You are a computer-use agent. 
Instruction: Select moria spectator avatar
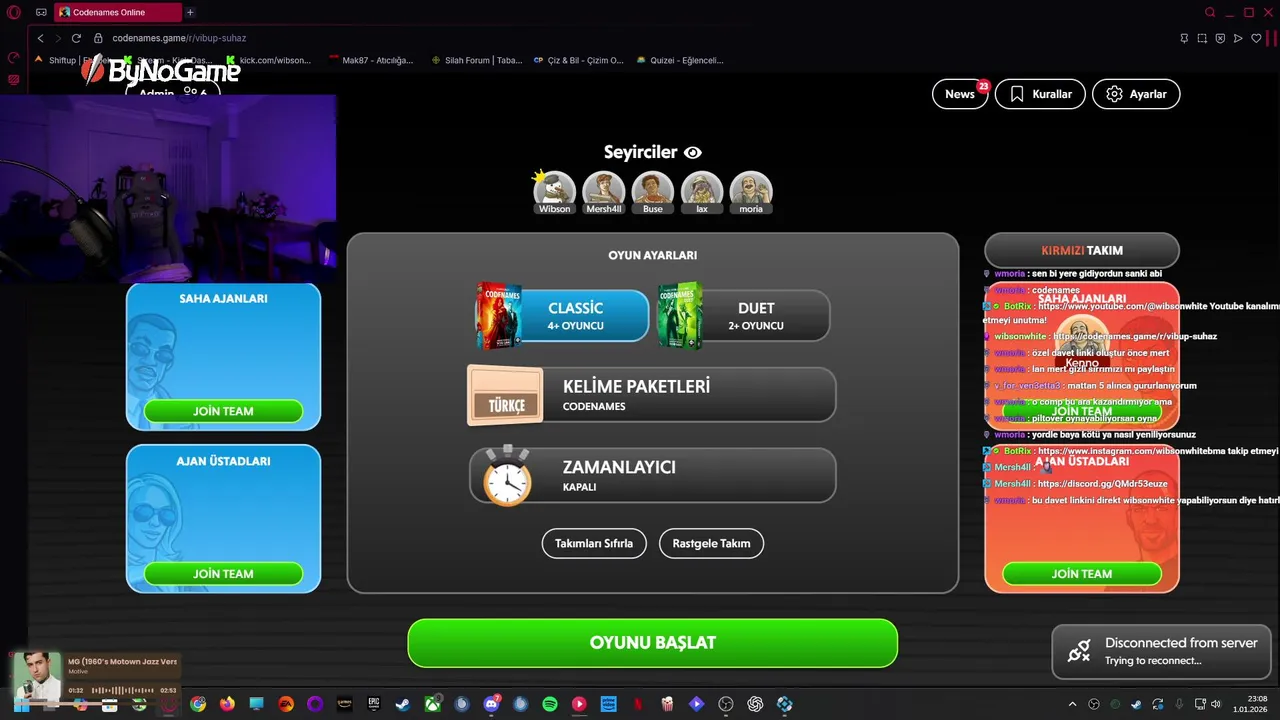(x=751, y=192)
